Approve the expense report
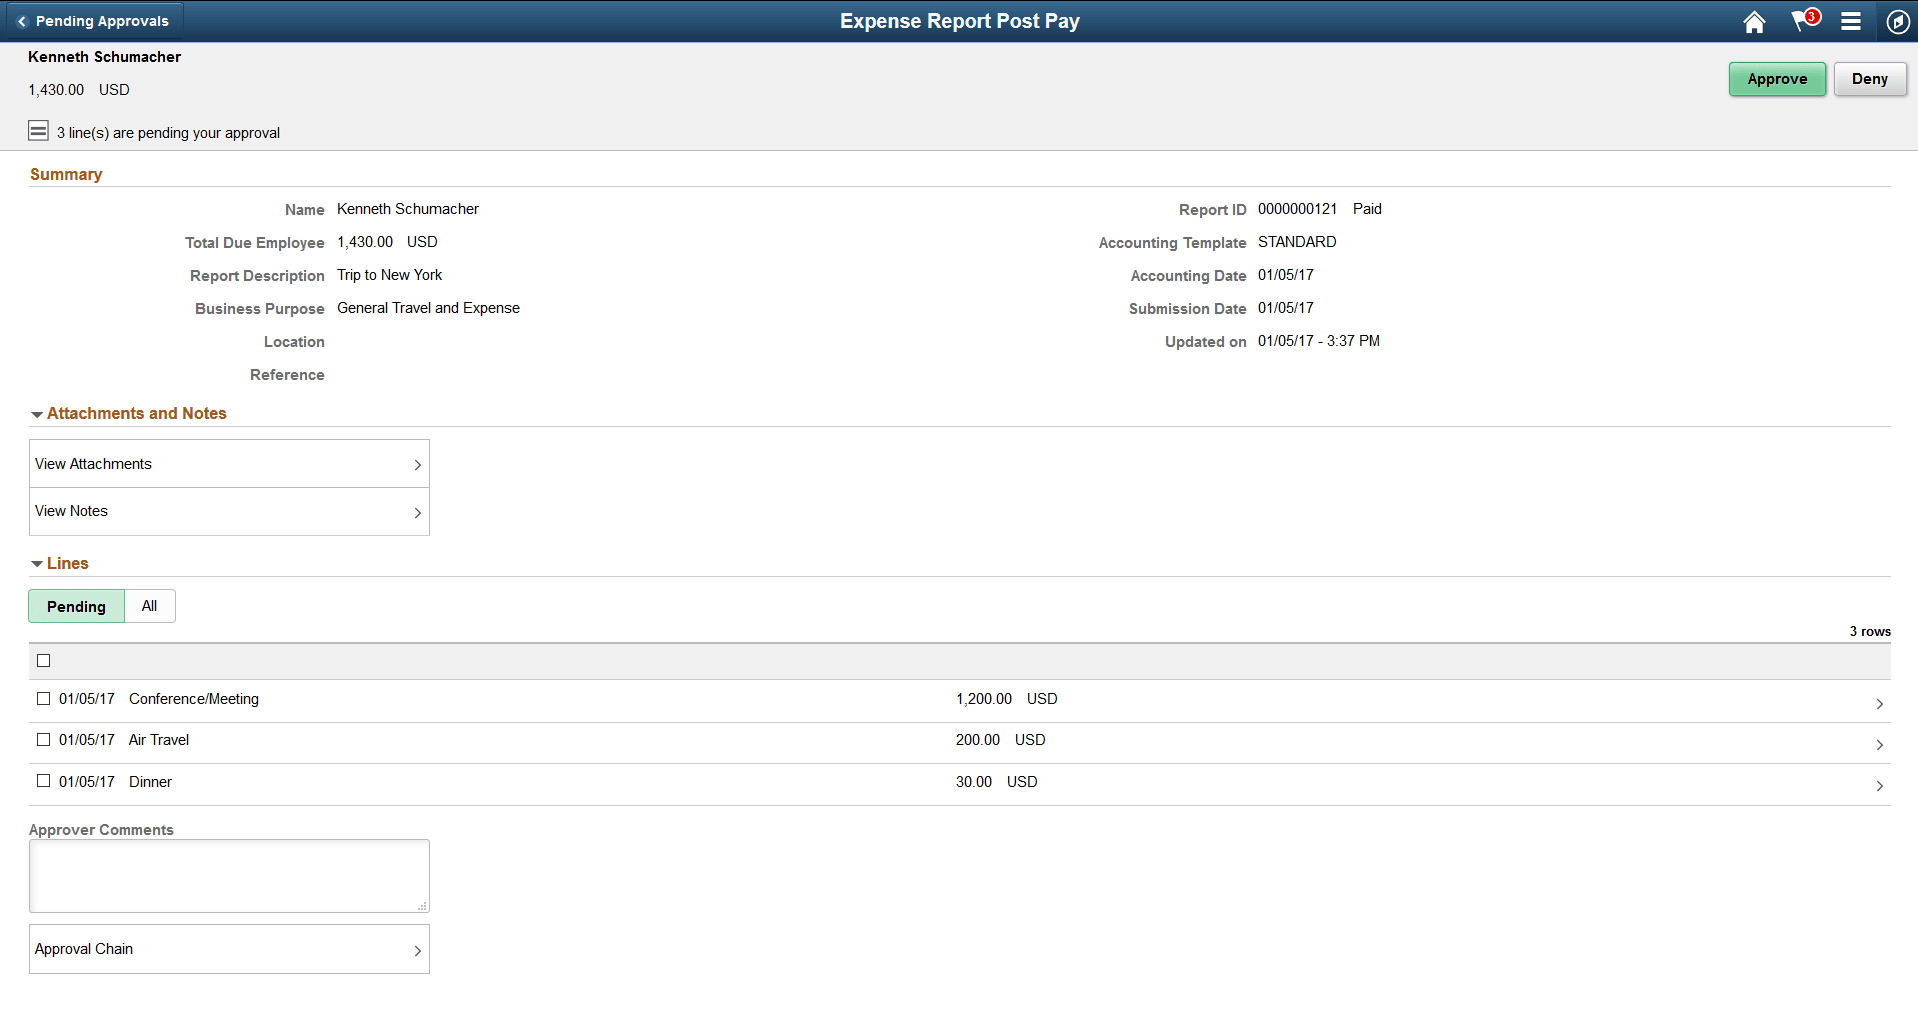 (1777, 78)
